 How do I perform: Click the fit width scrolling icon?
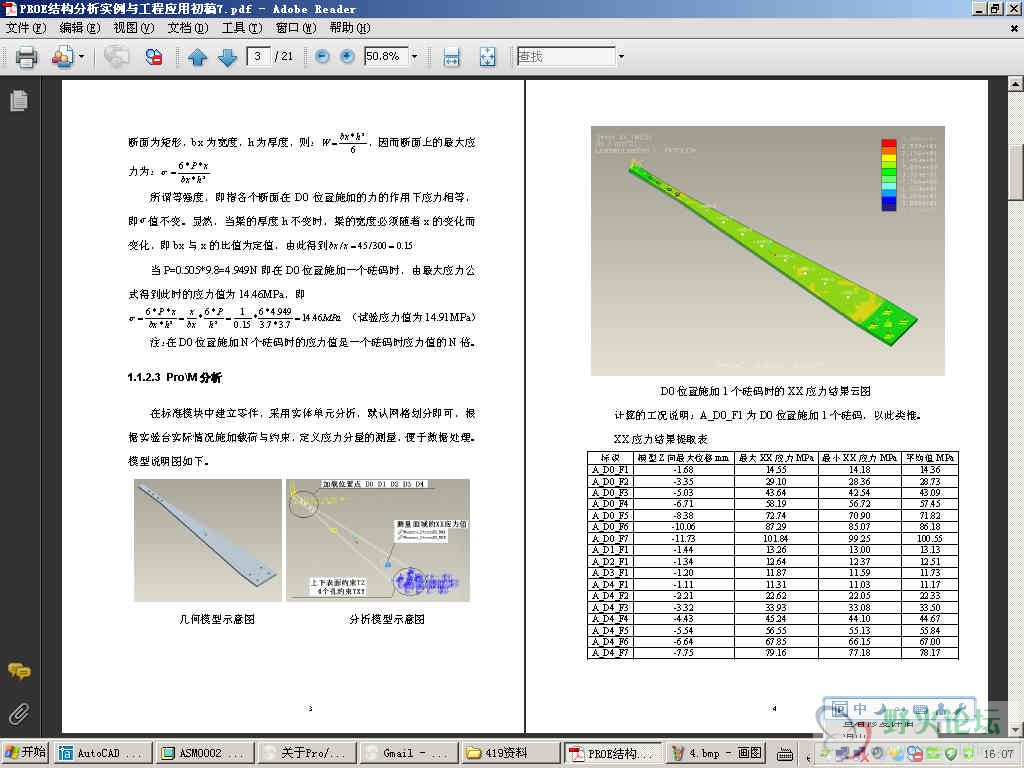pos(451,57)
